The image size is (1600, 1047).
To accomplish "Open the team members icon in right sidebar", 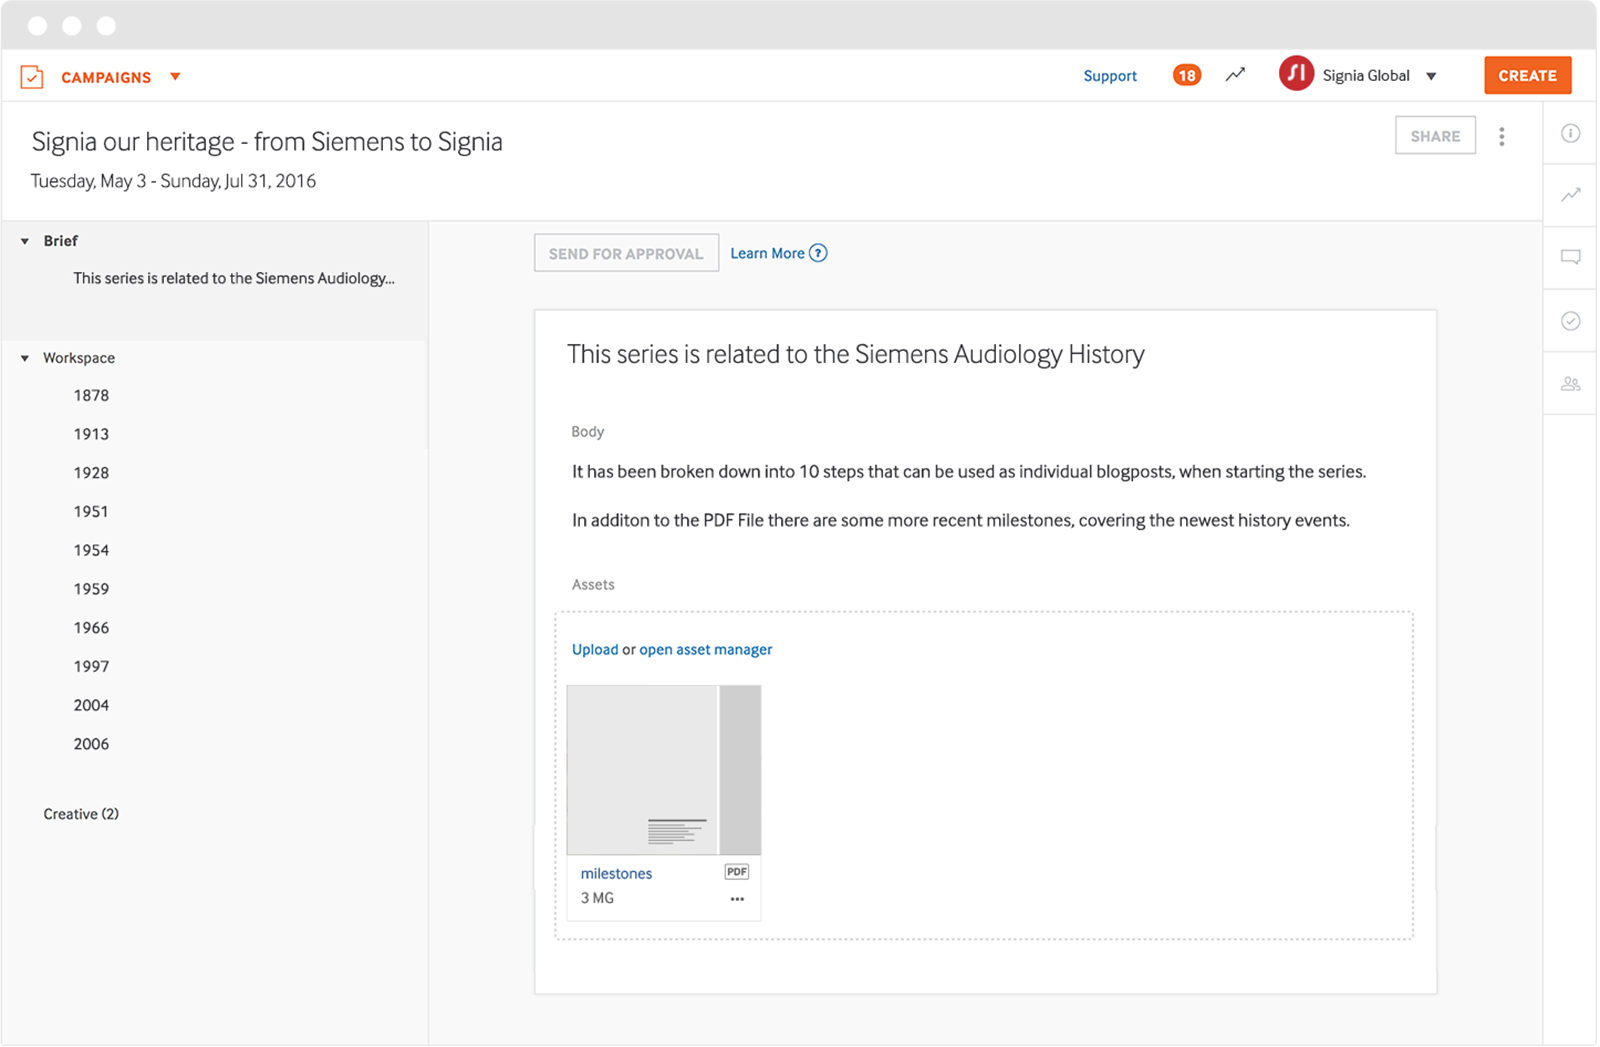I will click(1571, 384).
